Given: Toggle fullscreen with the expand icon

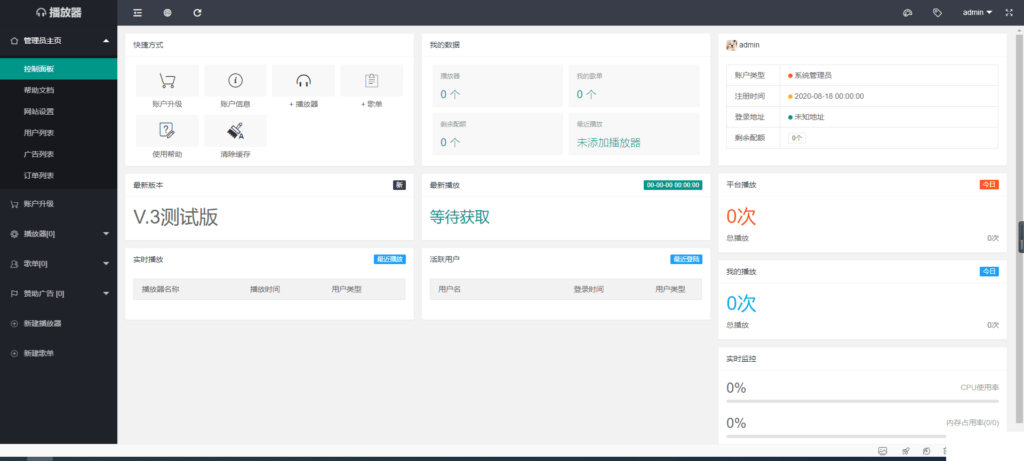Looking at the screenshot, I should pyautogui.click(x=1007, y=13).
